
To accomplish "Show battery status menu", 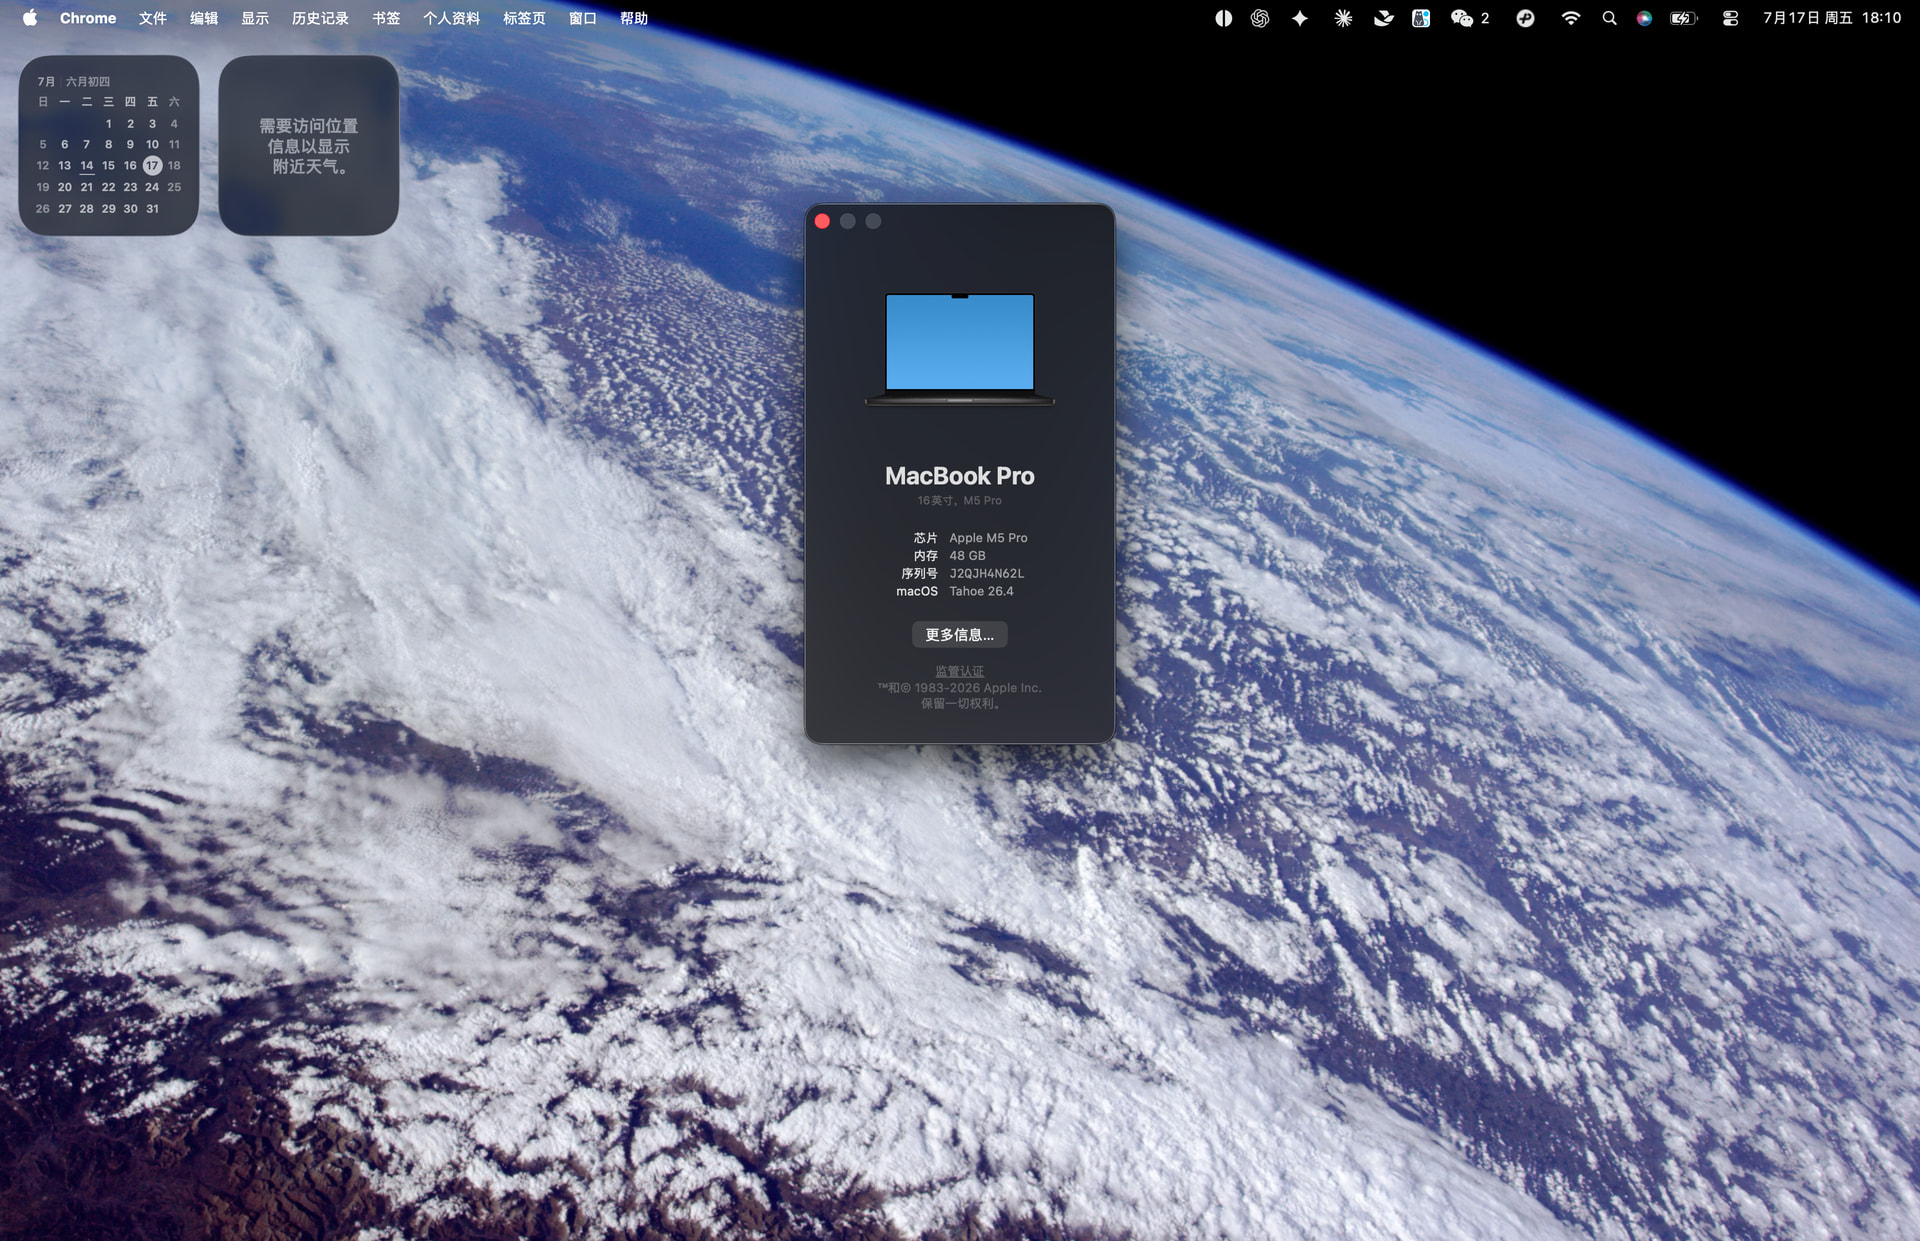I will pyautogui.click(x=1684, y=18).
